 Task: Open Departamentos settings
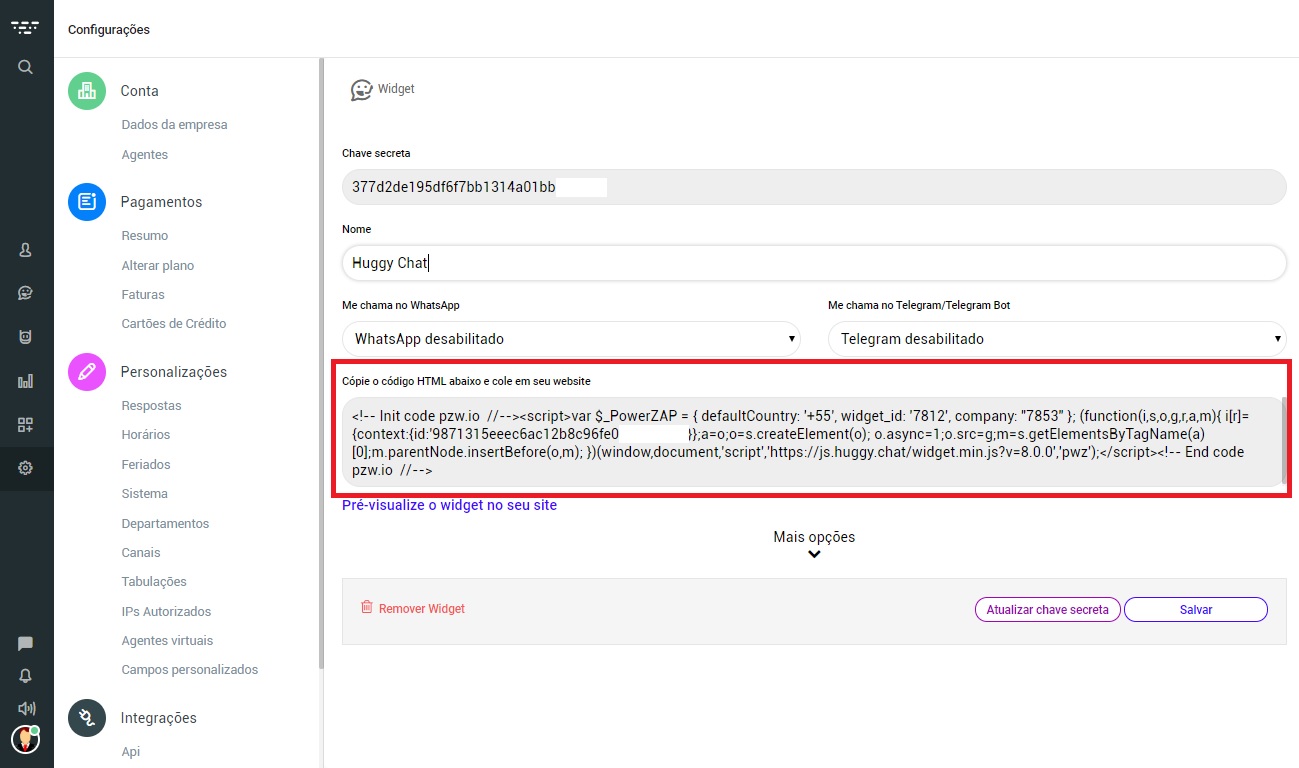pos(165,524)
